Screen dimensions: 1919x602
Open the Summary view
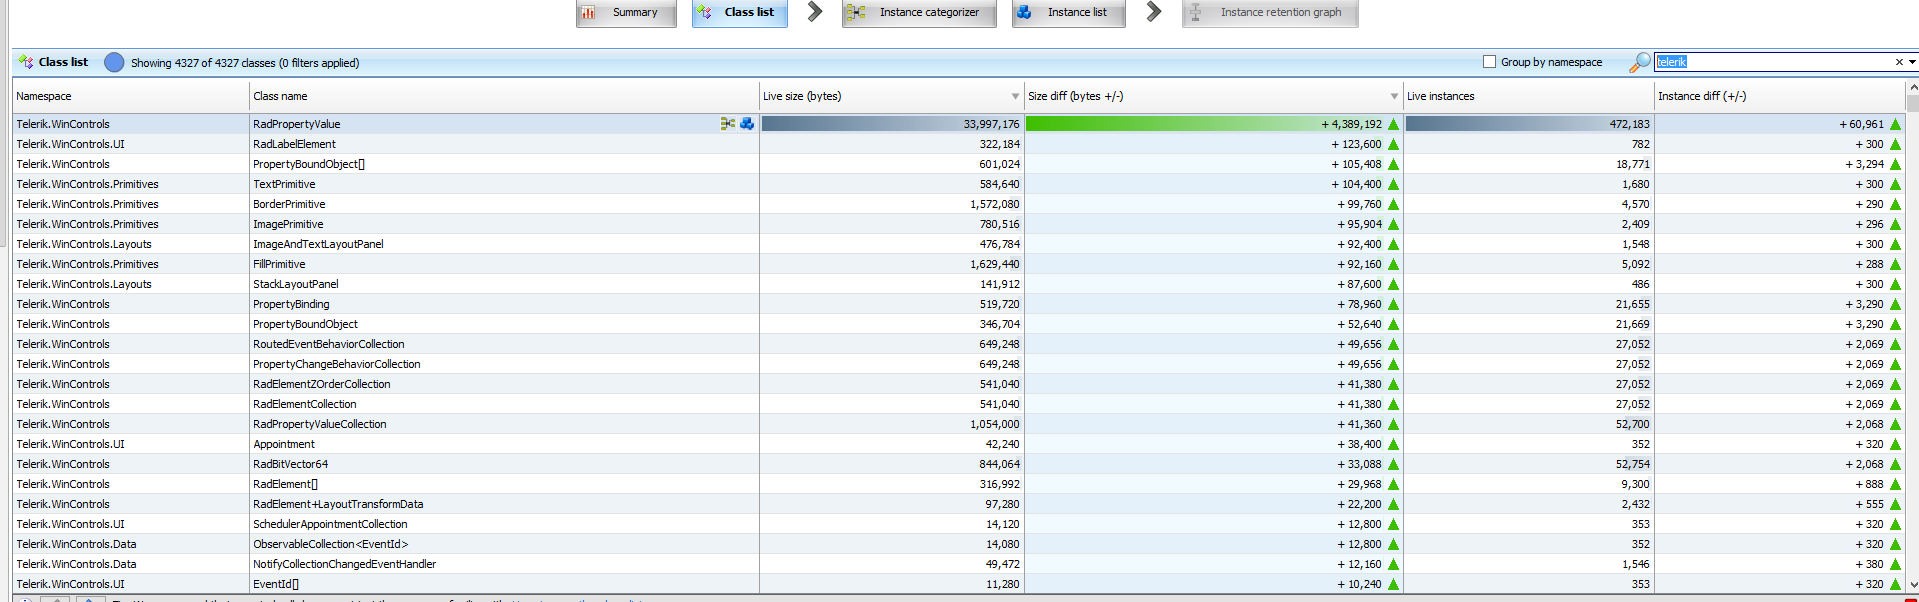[x=626, y=13]
